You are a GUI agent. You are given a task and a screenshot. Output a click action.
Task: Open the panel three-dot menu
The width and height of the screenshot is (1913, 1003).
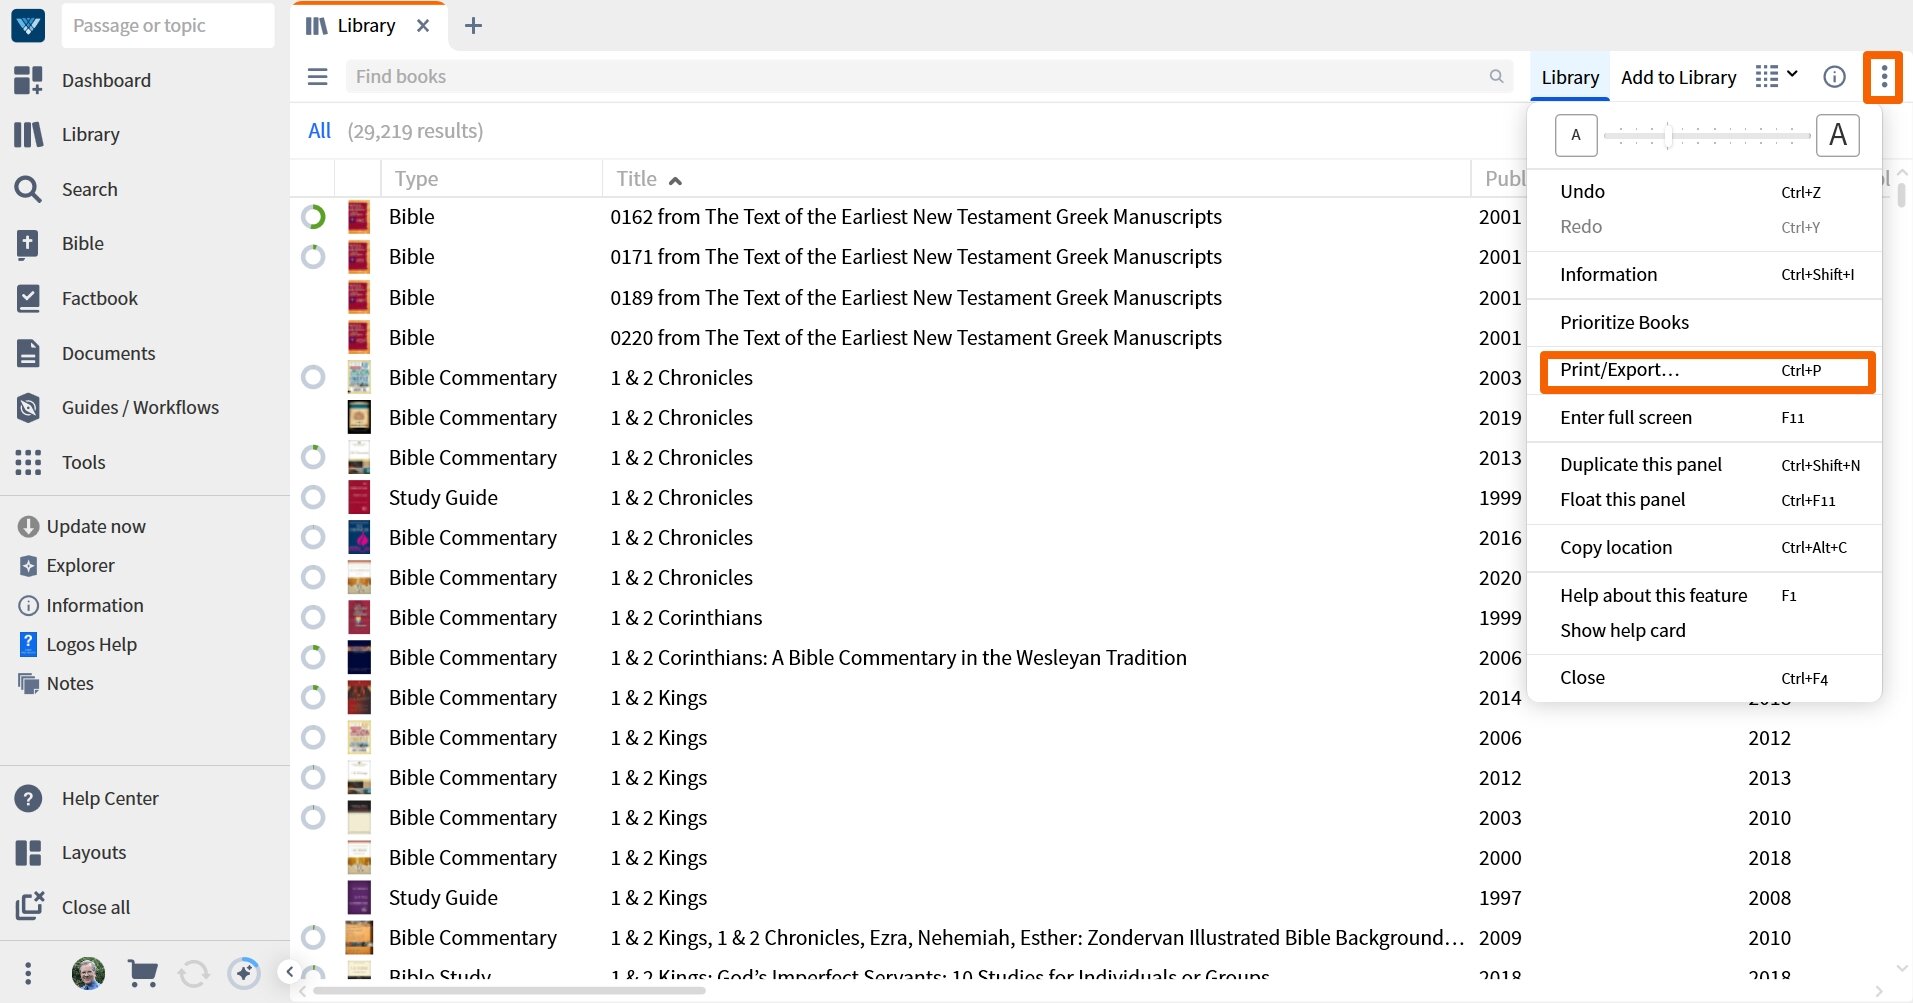[1883, 76]
